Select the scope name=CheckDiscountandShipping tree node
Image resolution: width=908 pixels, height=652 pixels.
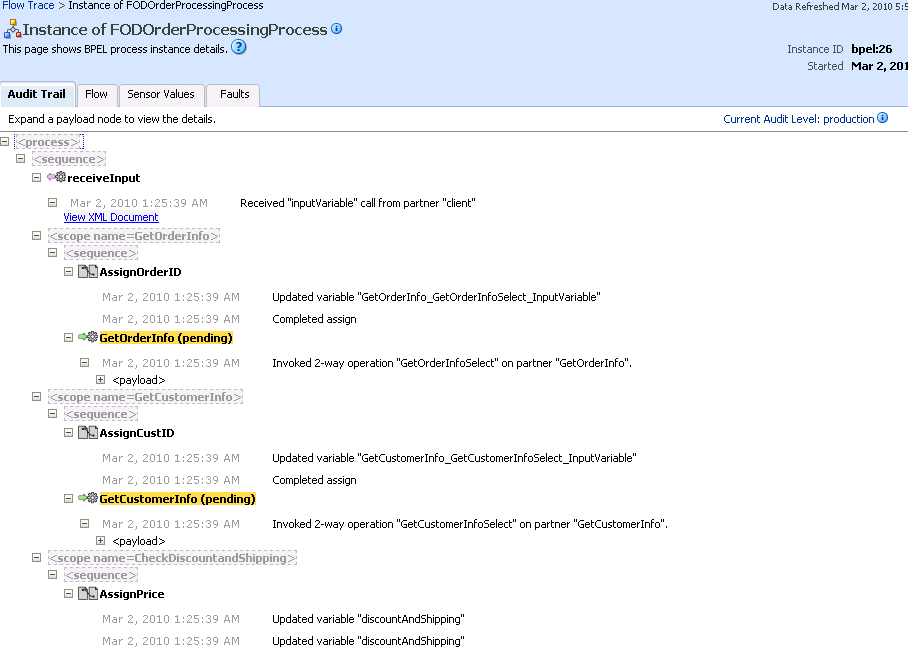172,557
